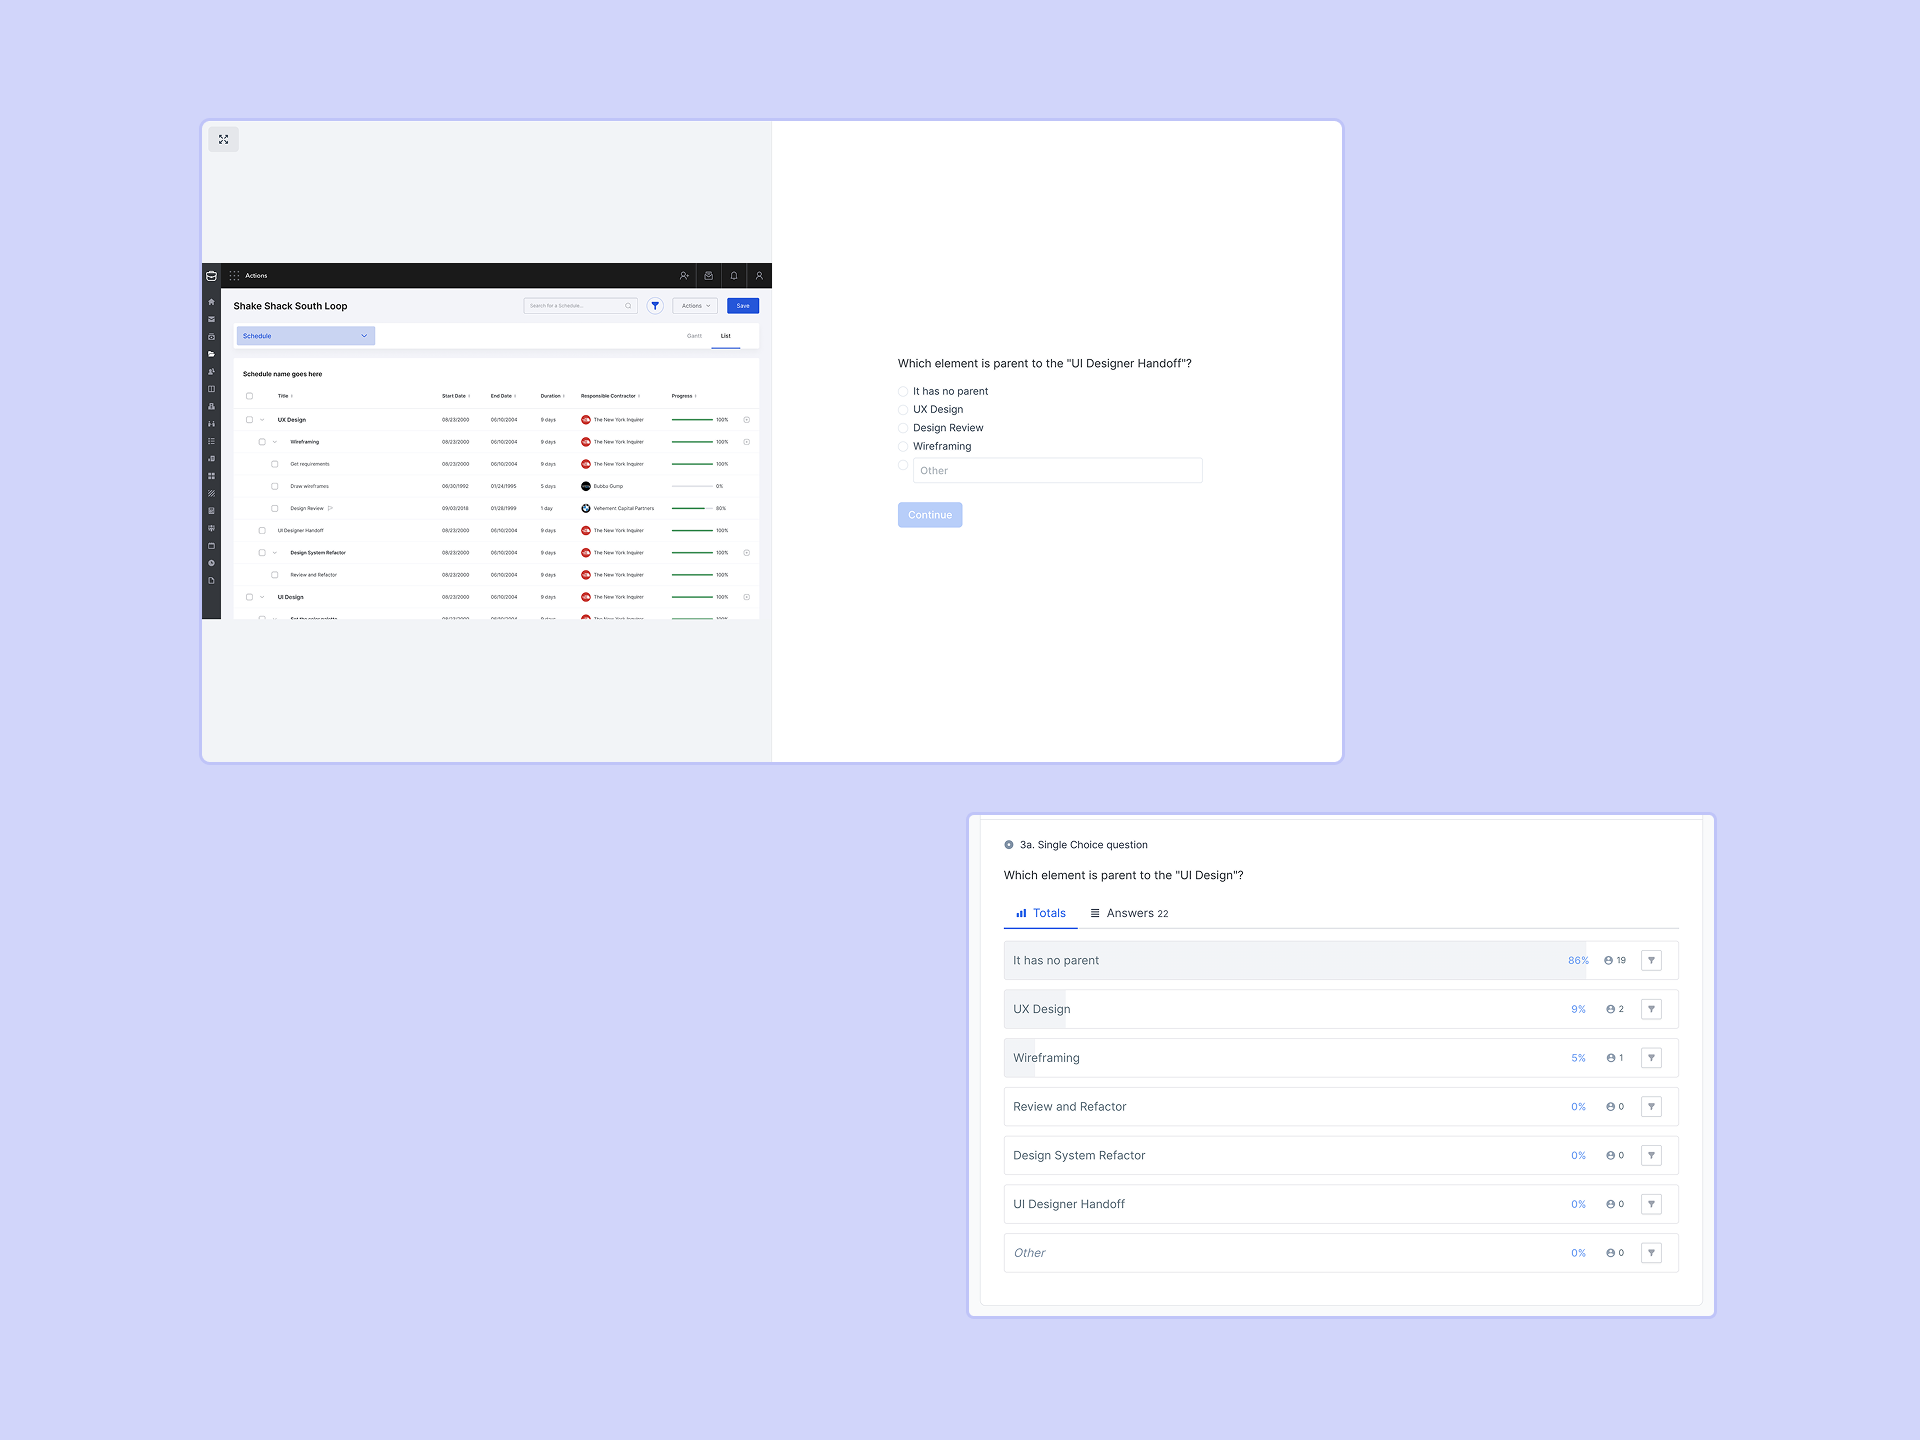The width and height of the screenshot is (1920, 1440).
Task: Open the folder icon in the sidebar
Action: click(212, 354)
